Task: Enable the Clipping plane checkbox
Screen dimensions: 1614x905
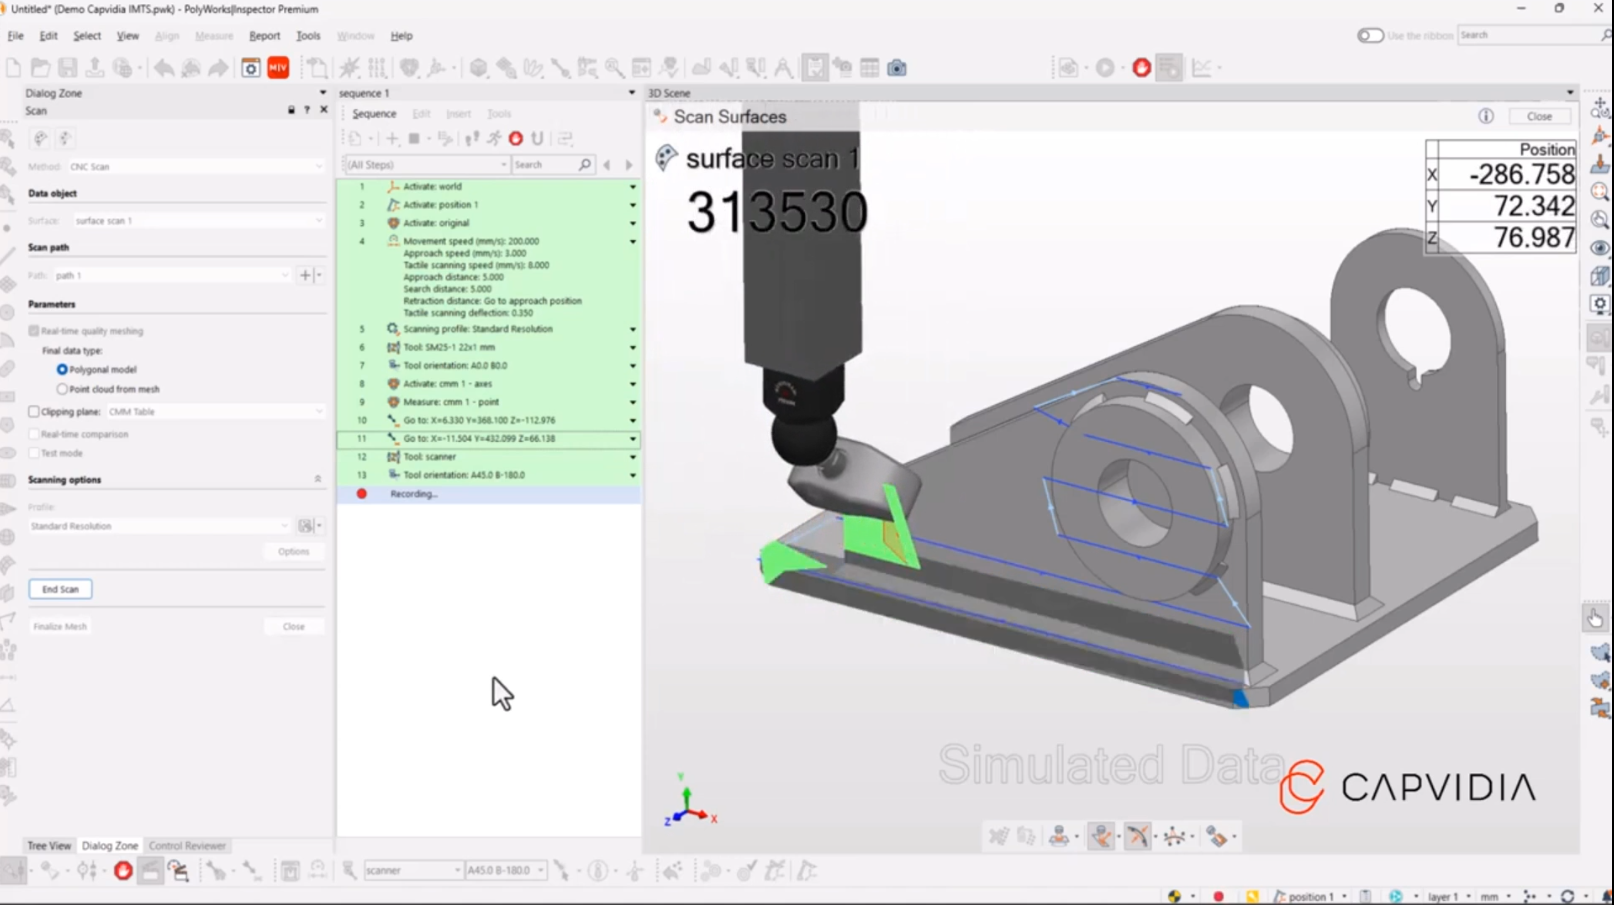Action: (34, 411)
